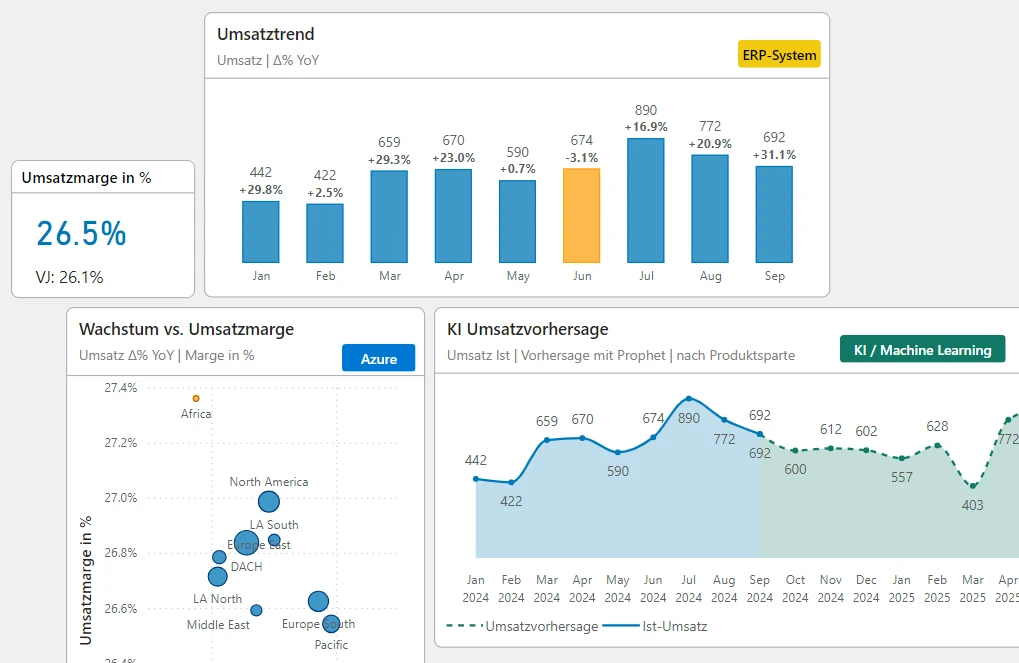Click the Jul 2024 x-axis label
Screen dimensions: 1019x663
pyautogui.click(x=689, y=589)
